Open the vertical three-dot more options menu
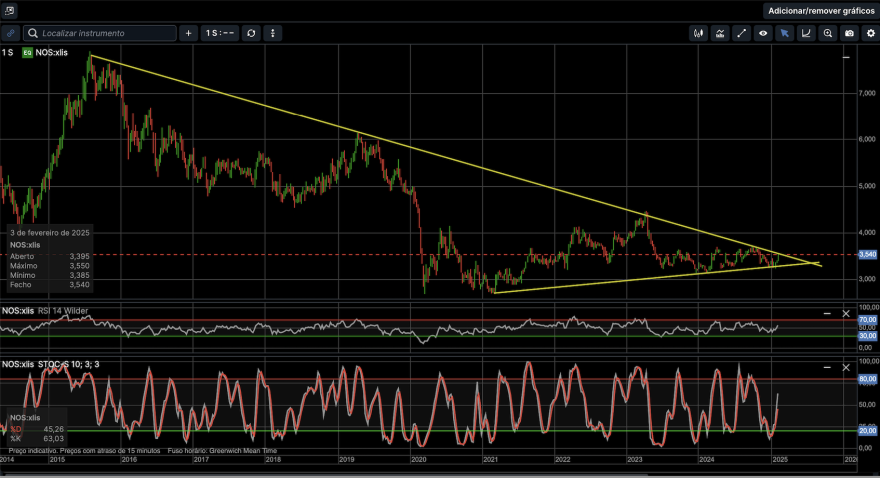880x478 pixels. (x=273, y=33)
